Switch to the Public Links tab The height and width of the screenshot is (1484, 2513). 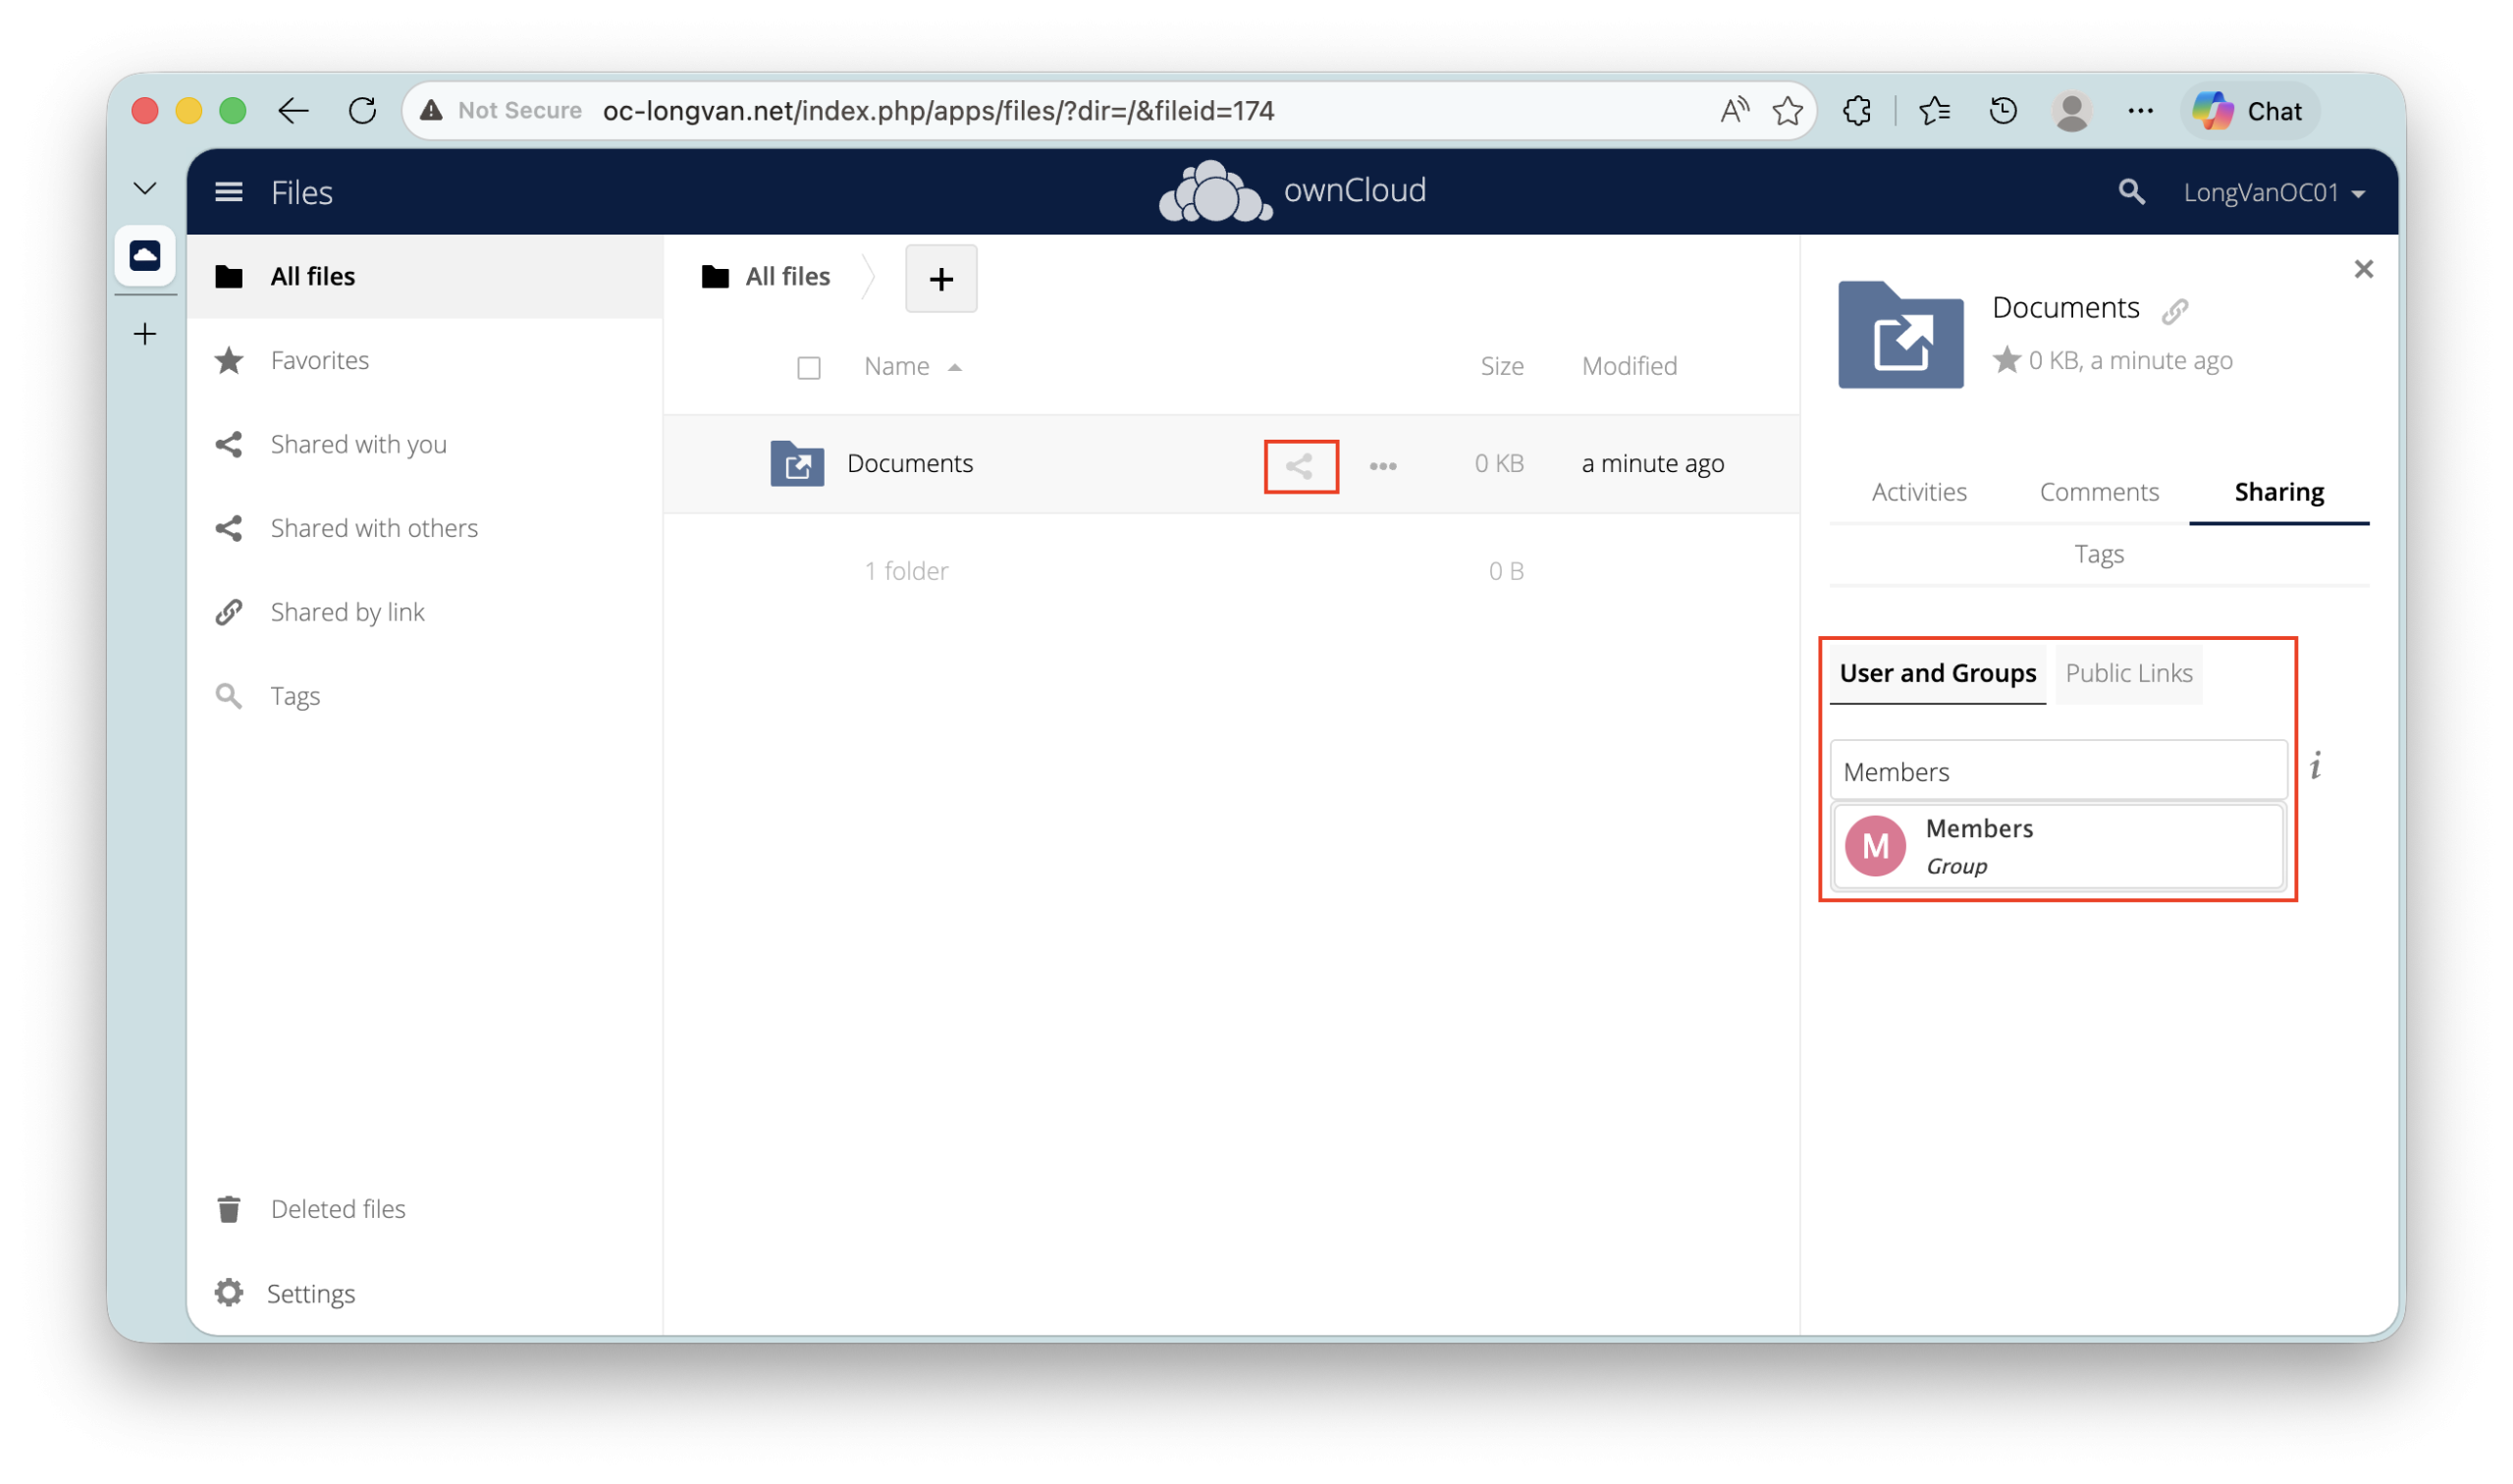pyautogui.click(x=2128, y=674)
